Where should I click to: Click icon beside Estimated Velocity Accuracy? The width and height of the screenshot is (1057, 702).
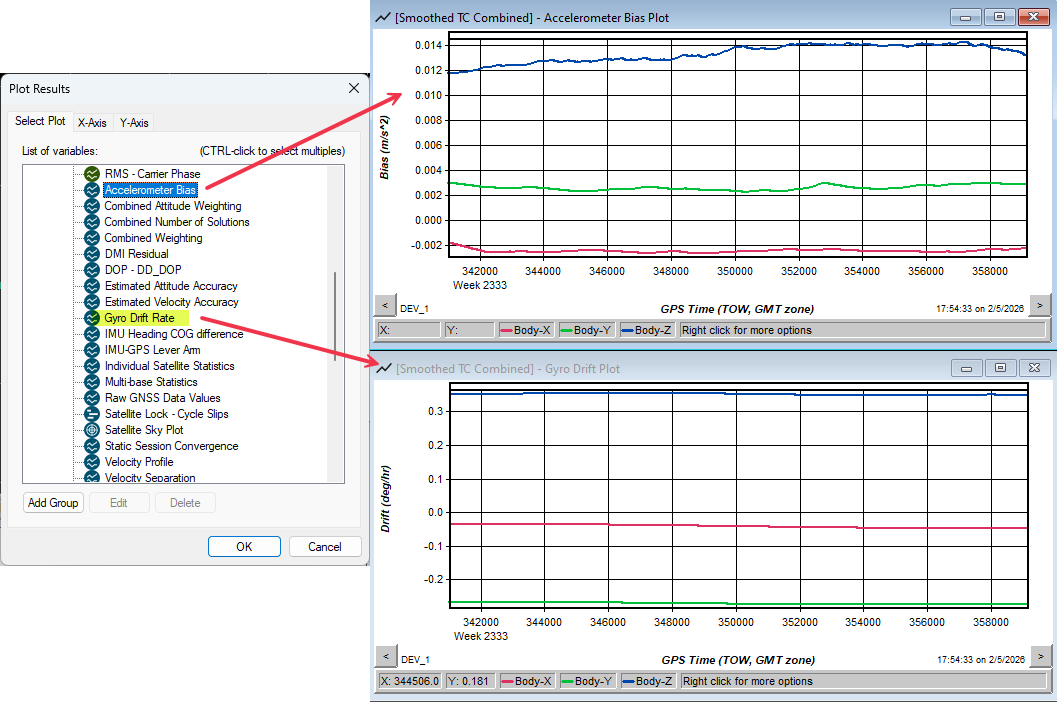point(92,302)
